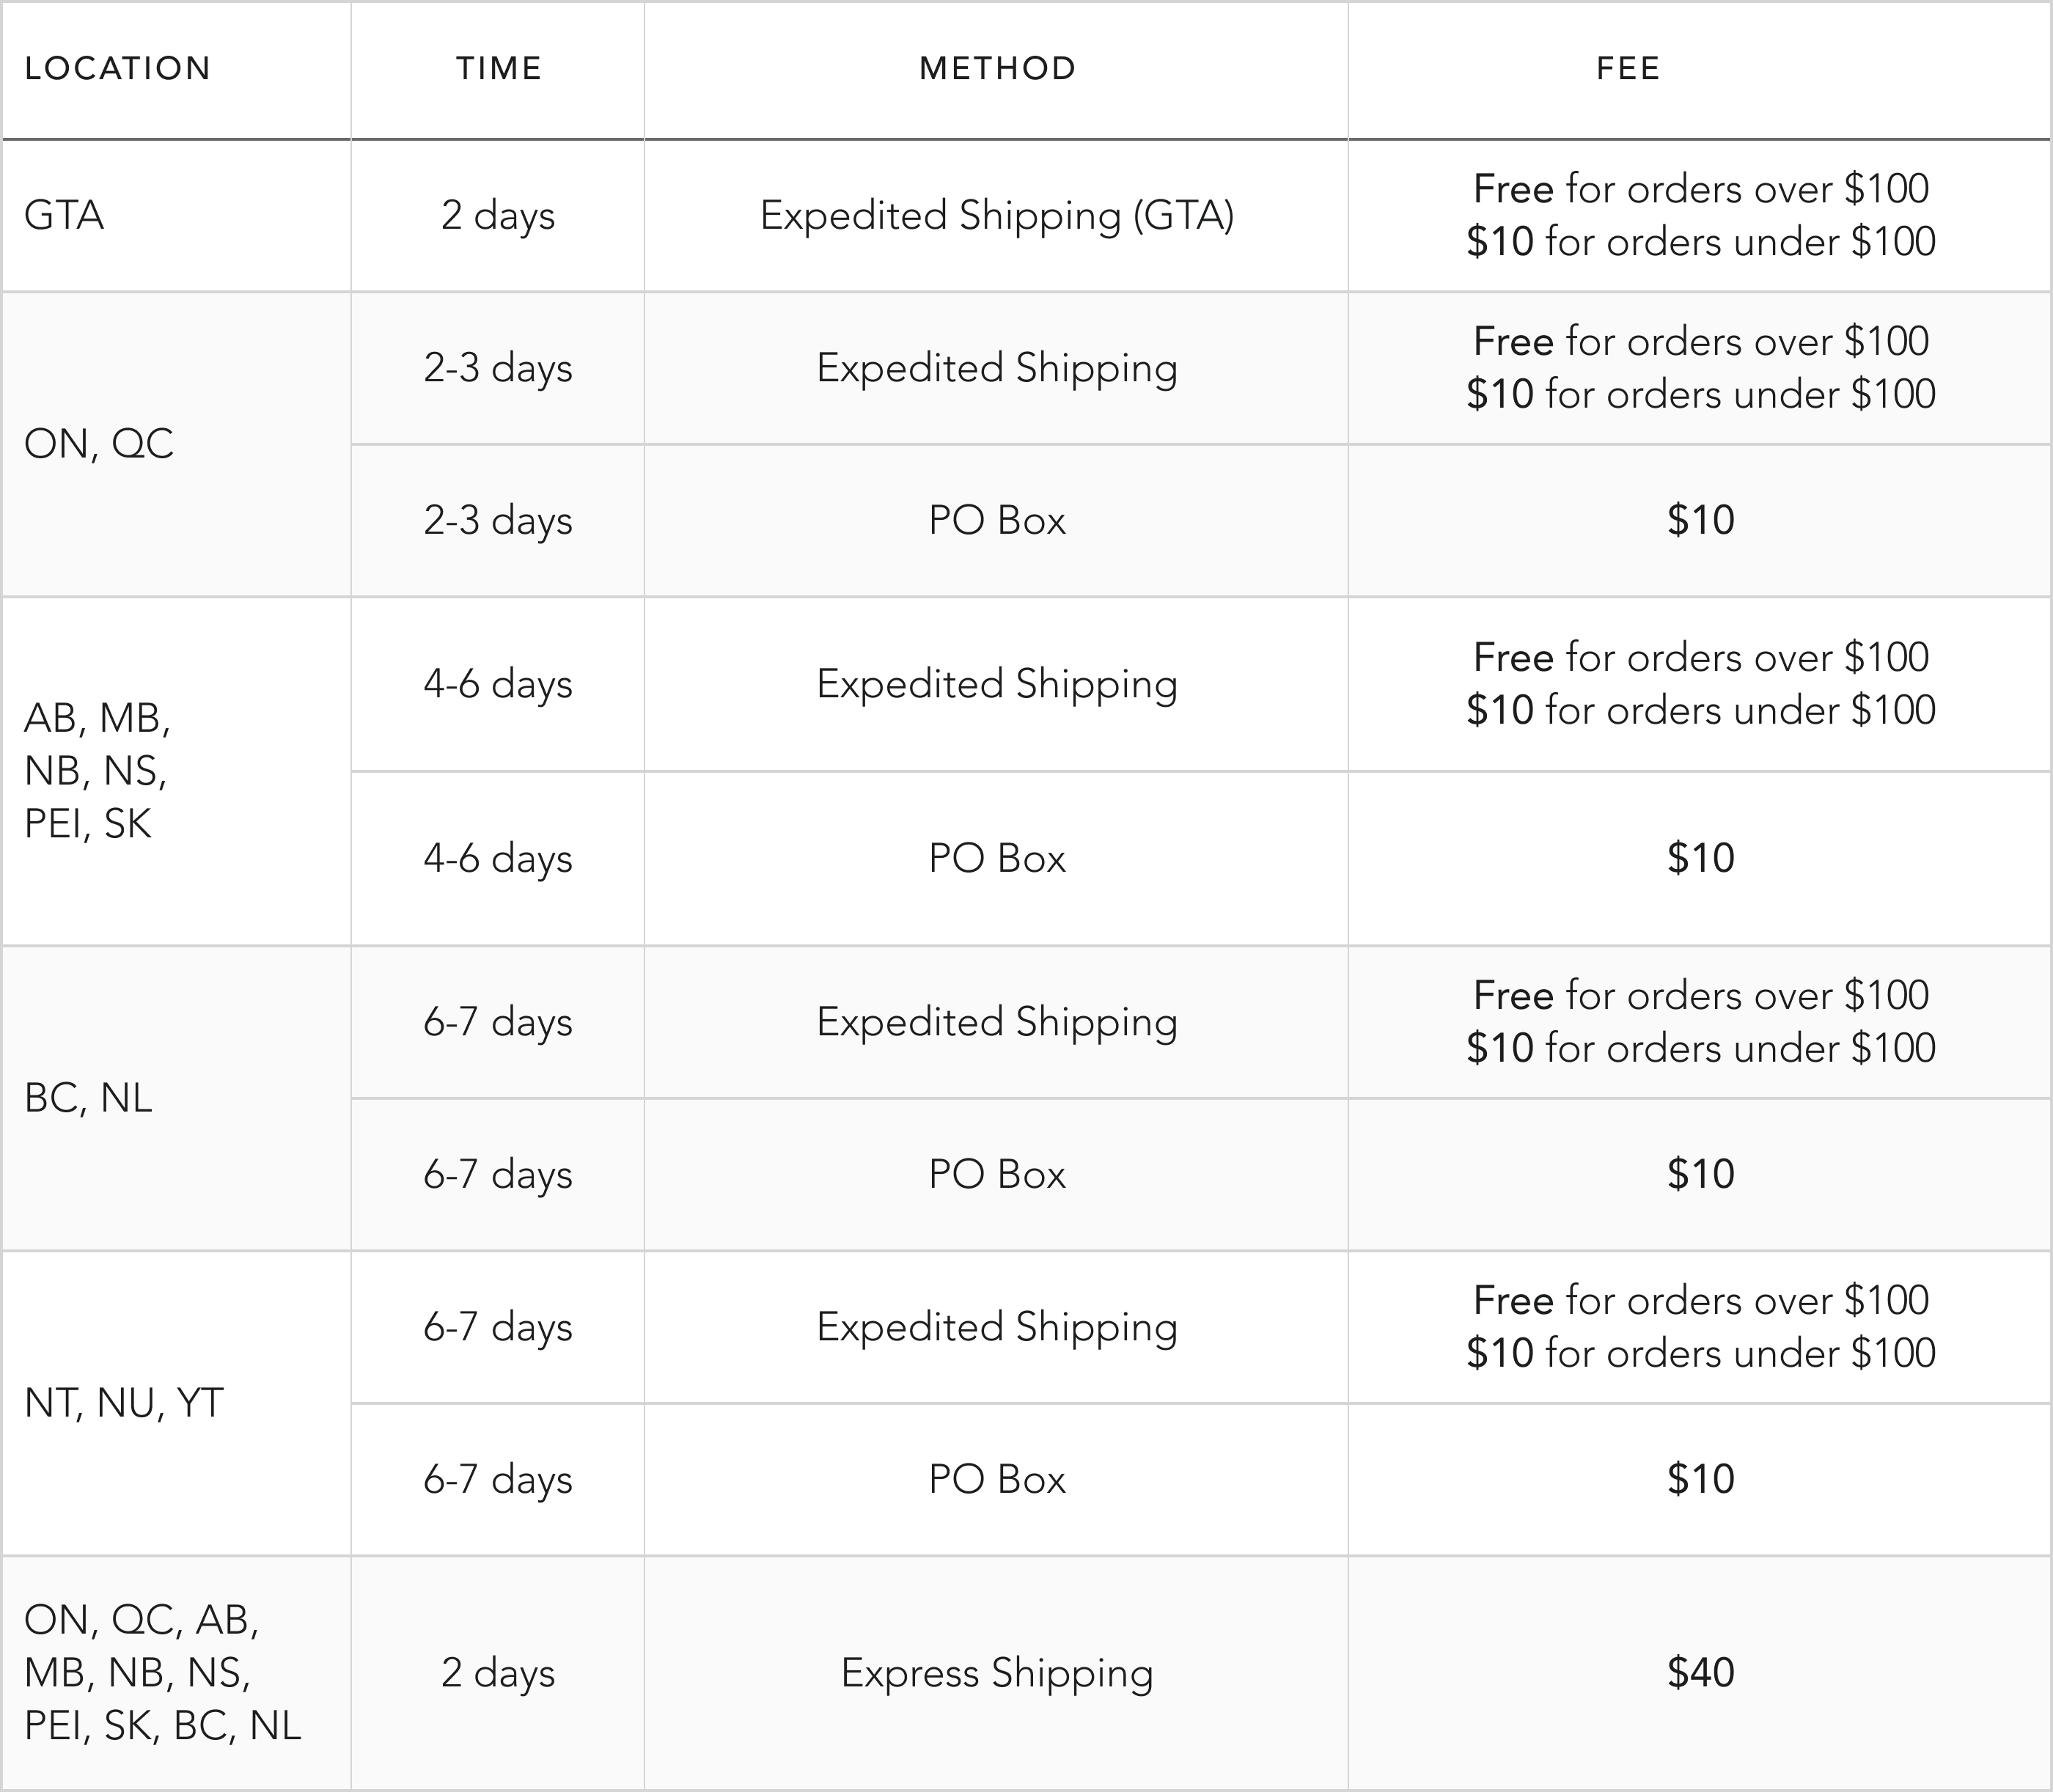The width and height of the screenshot is (2053, 1792).
Task: Click the GTA location cell
Action: 64,216
